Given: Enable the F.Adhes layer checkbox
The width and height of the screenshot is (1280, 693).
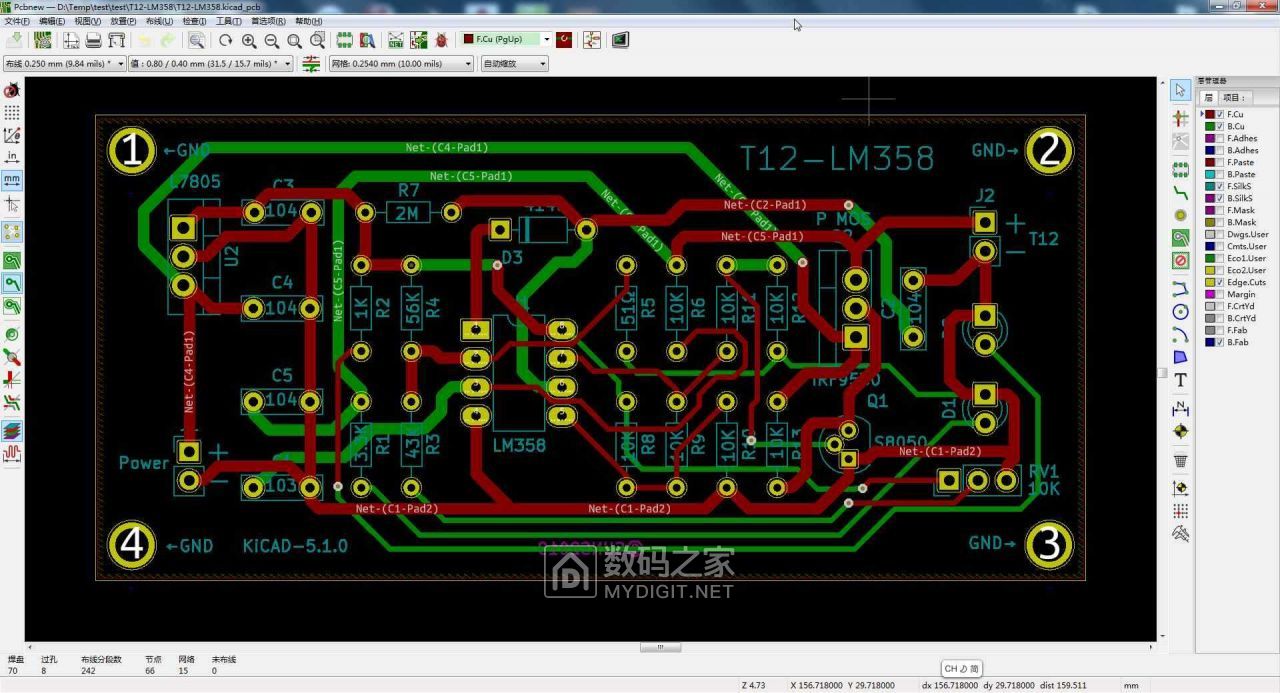Looking at the screenshot, I should point(1220,139).
